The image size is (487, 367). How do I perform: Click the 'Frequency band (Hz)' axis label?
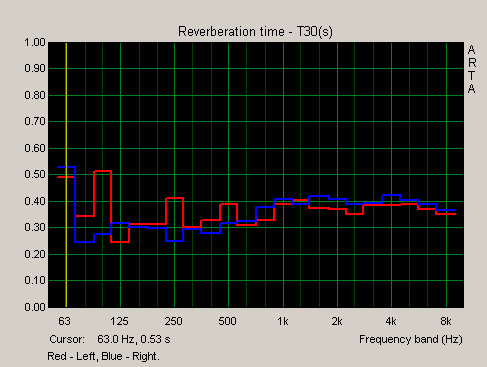click(411, 339)
